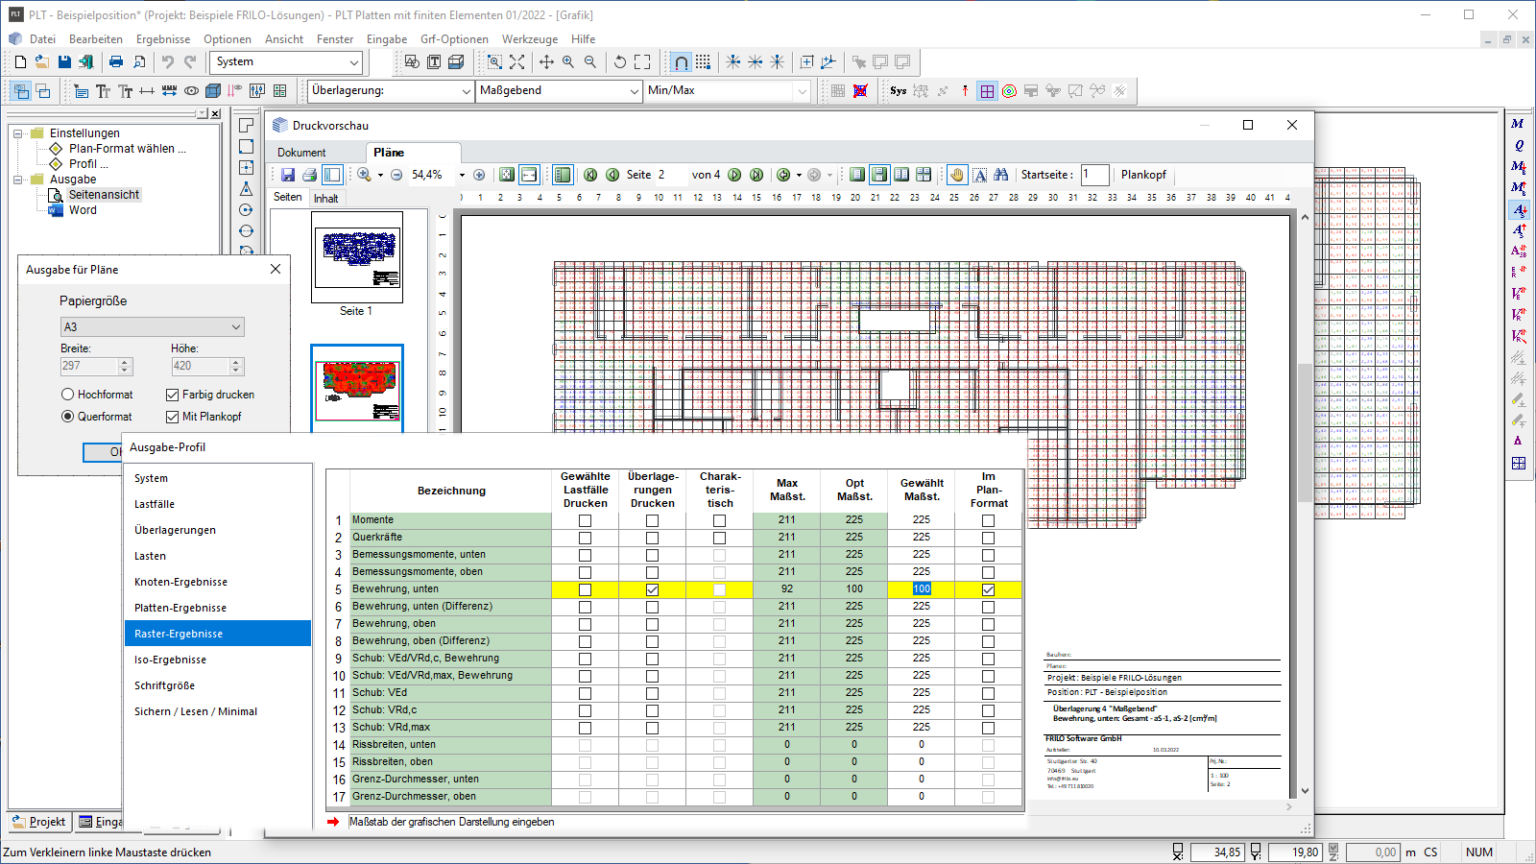This screenshot has width=1536, height=864.
Task: Click the save icon in the main toolbar
Action: 64,62
